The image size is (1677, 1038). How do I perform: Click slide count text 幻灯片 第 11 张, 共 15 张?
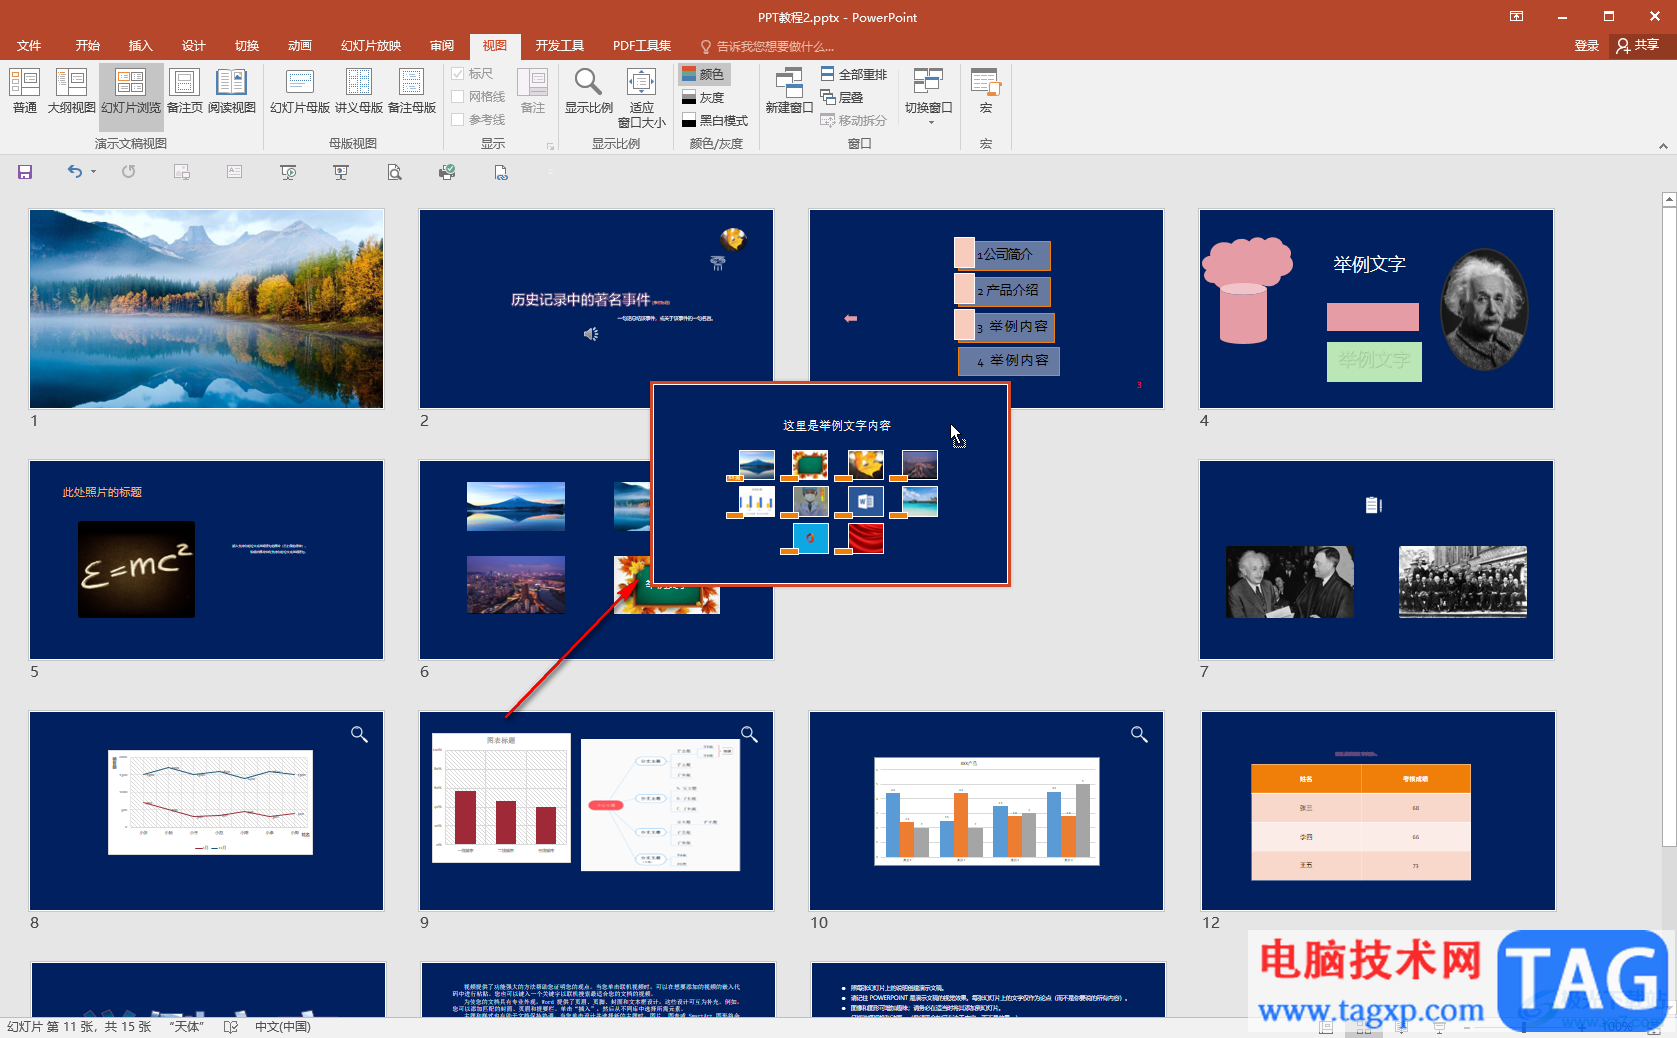pos(79,1027)
